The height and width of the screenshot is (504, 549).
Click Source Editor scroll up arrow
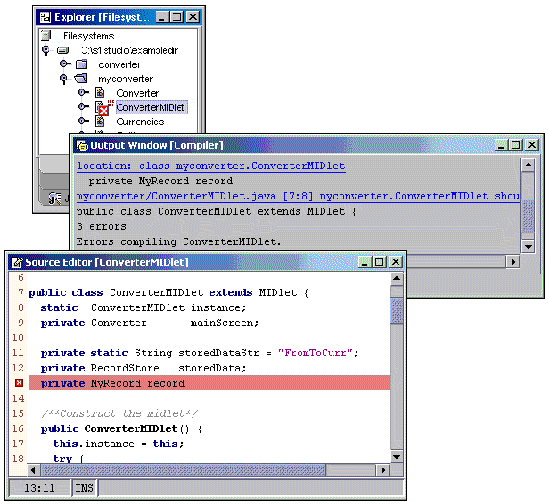coord(396,279)
